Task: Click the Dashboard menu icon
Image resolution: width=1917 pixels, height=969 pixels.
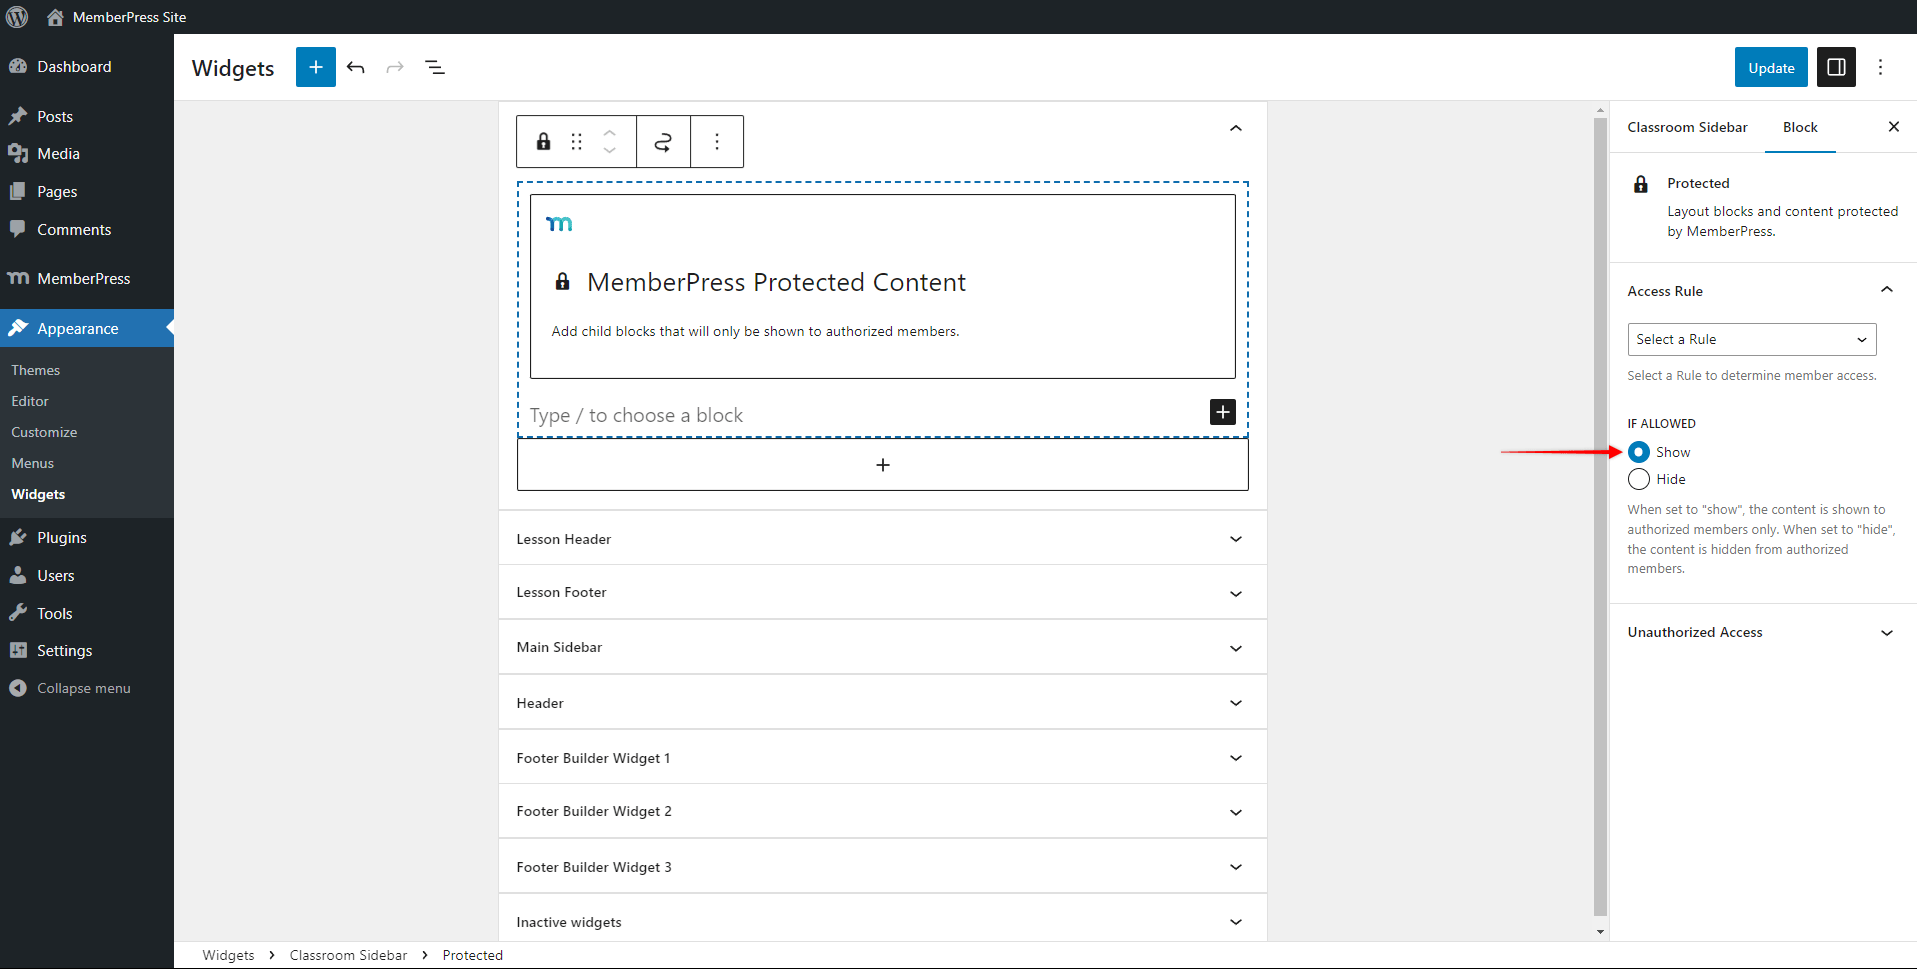Action: (18, 66)
